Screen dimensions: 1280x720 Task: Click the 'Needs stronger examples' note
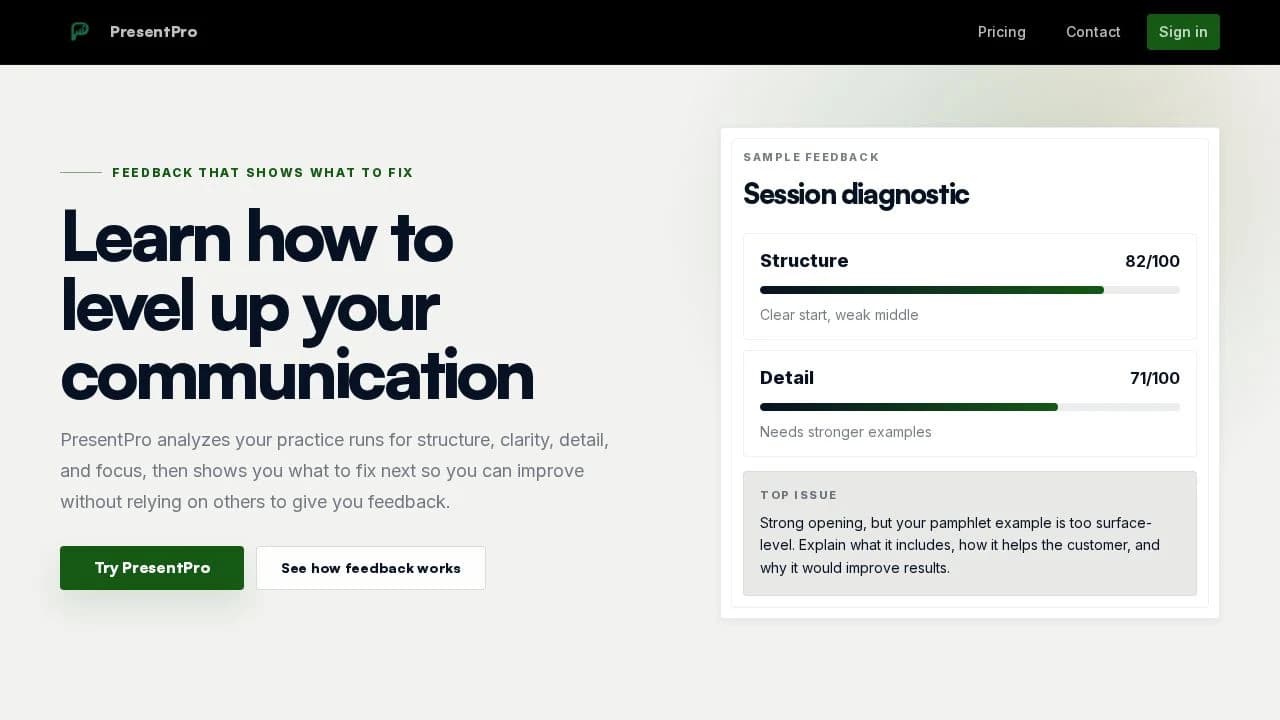[x=846, y=432]
